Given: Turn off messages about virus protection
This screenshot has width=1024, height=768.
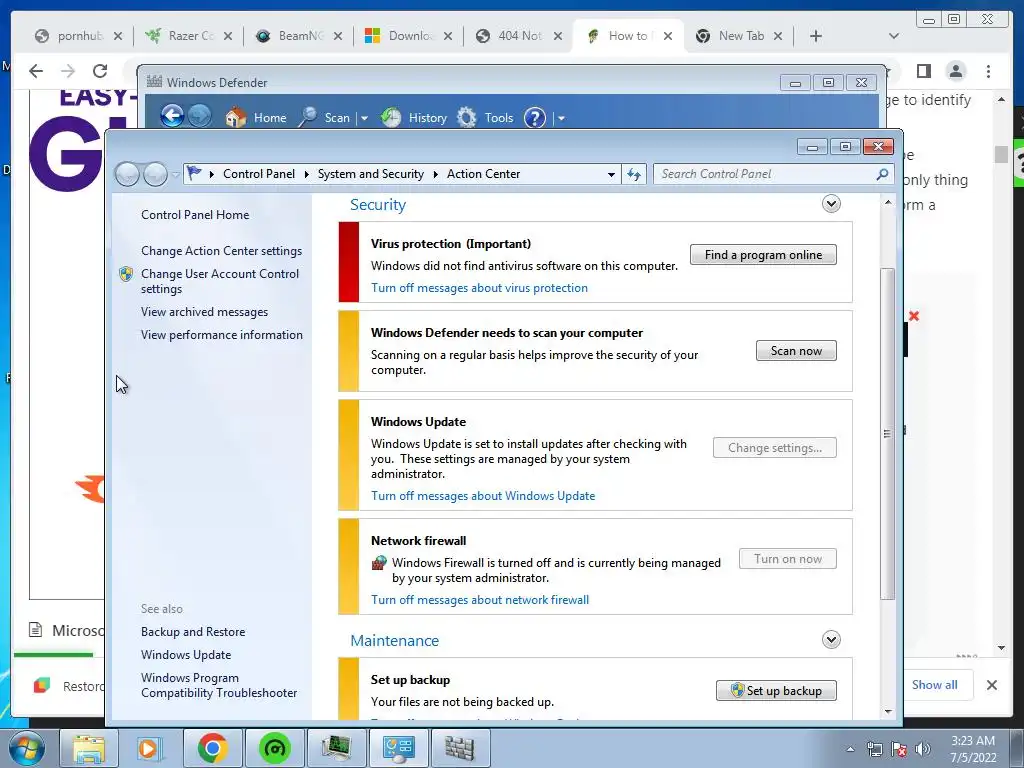Looking at the screenshot, I should 479,288.
